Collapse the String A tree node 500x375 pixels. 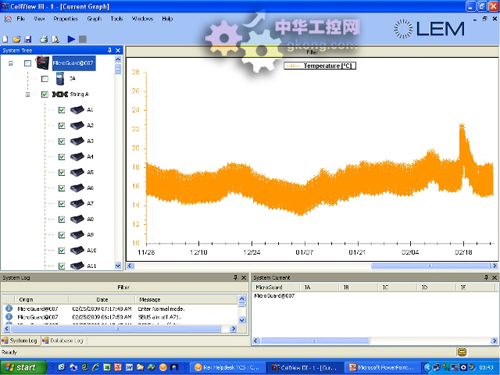(x=28, y=95)
